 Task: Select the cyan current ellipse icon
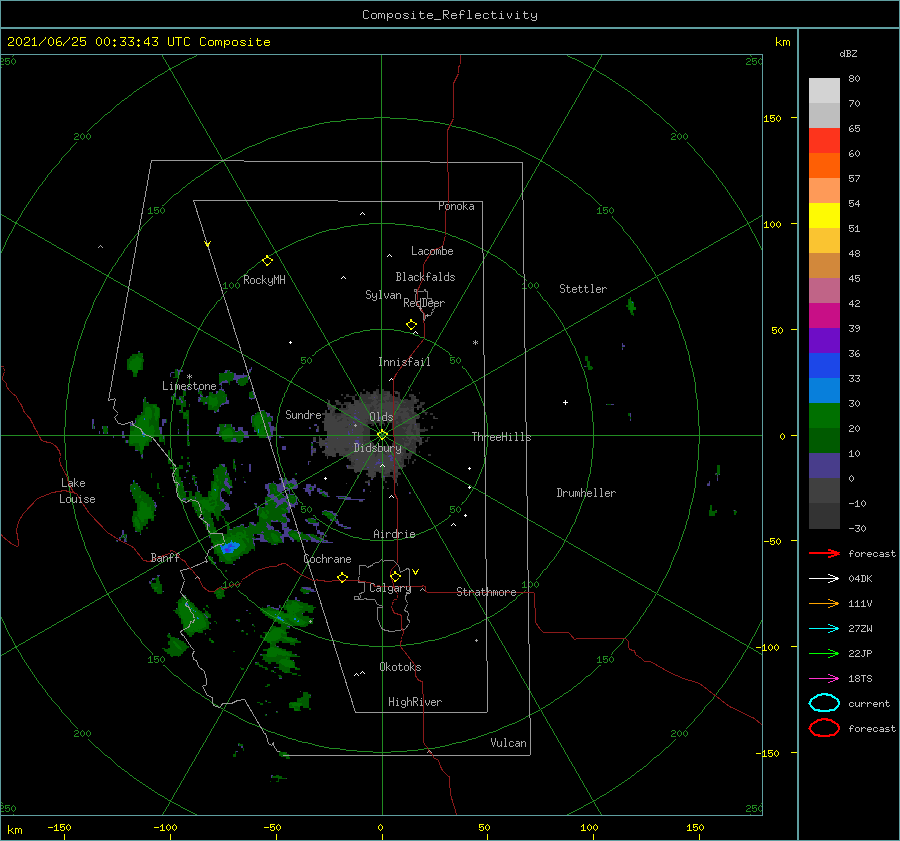pyautogui.click(x=824, y=703)
